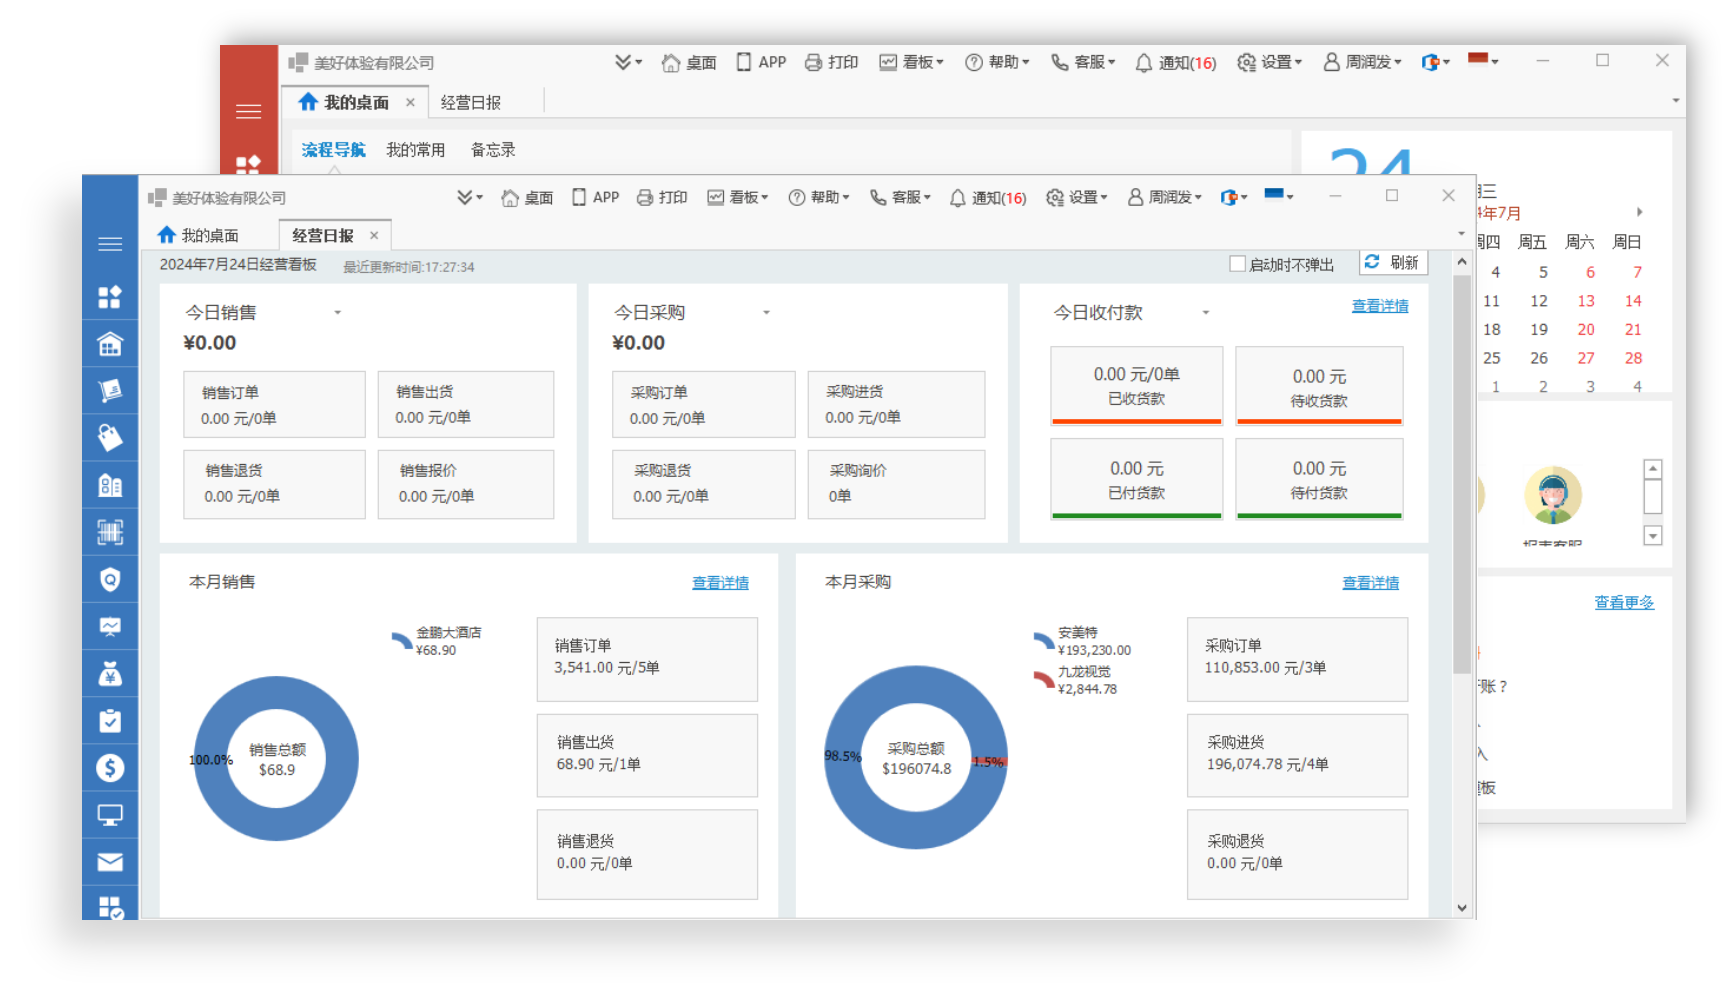Select the shield search icon in the sidebar
The height and width of the screenshot is (1002, 1732).
[x=110, y=580]
